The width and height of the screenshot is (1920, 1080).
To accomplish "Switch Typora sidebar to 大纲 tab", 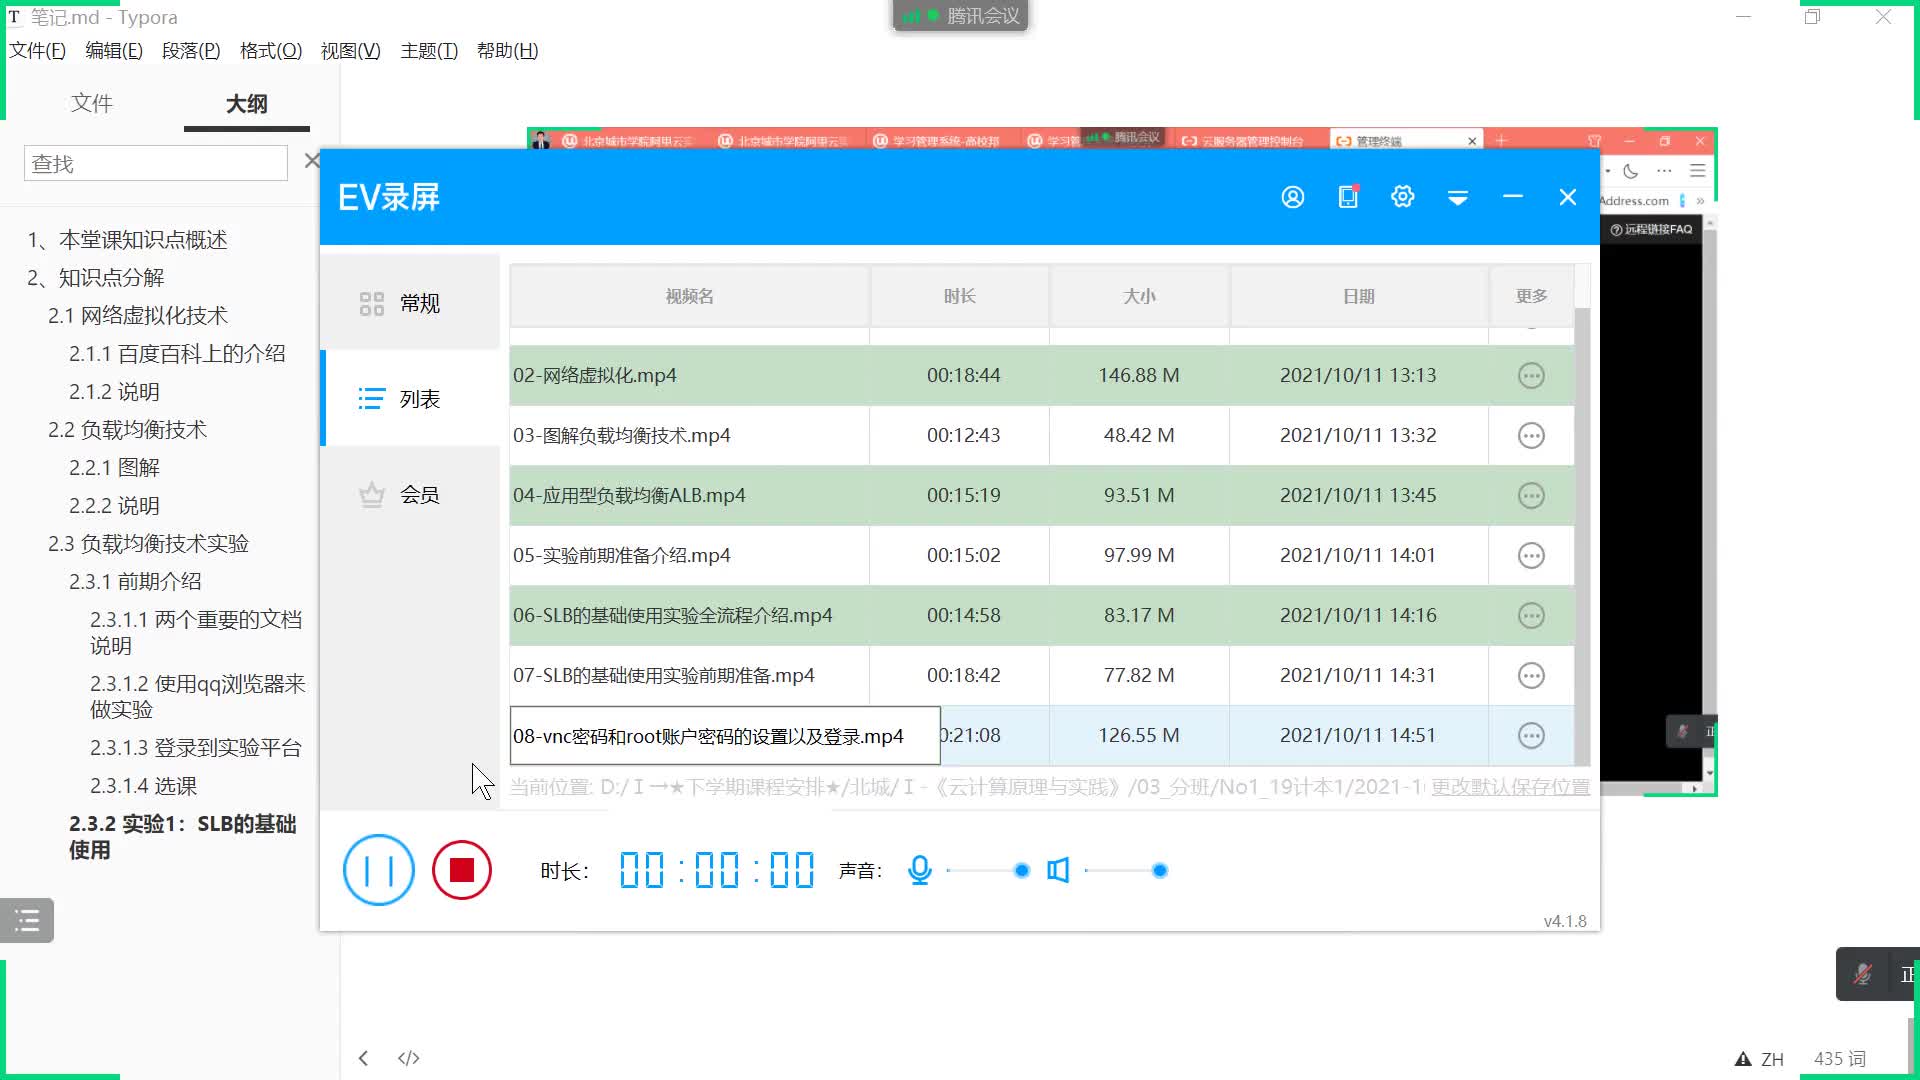I will click(246, 103).
